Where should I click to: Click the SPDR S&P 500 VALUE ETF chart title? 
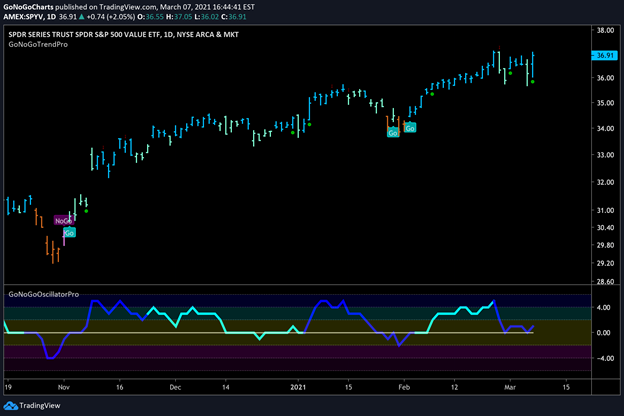(x=123, y=35)
